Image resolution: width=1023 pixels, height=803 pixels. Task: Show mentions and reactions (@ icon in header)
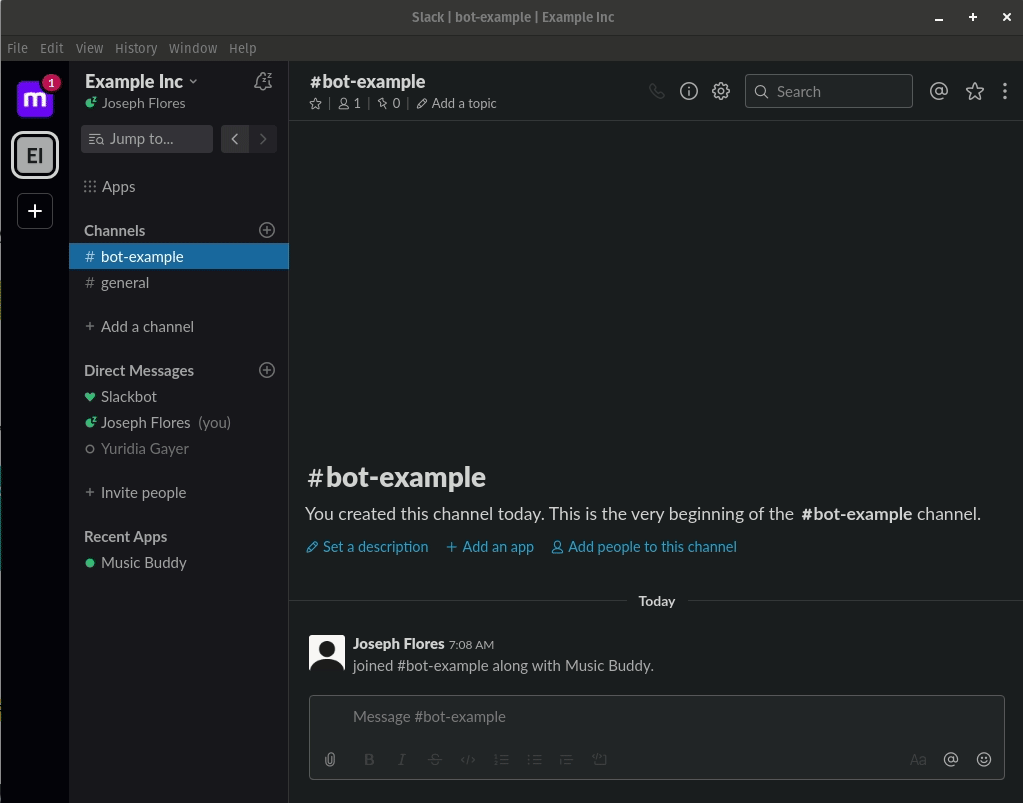click(938, 91)
